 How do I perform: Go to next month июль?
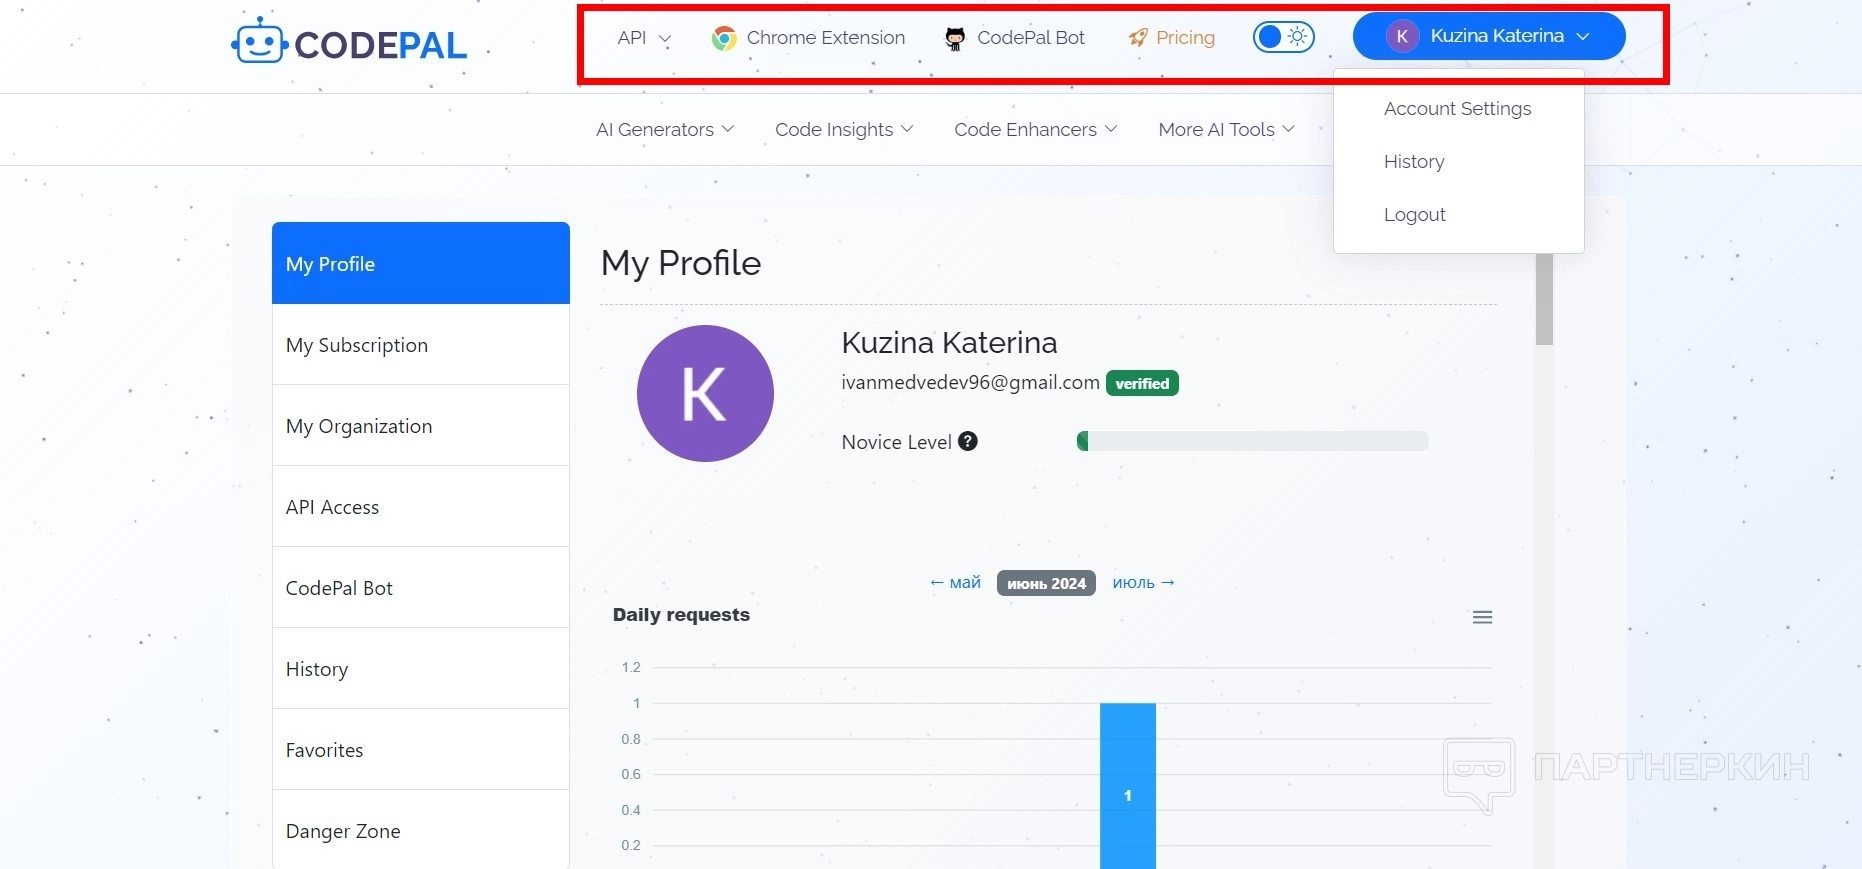click(x=1144, y=582)
